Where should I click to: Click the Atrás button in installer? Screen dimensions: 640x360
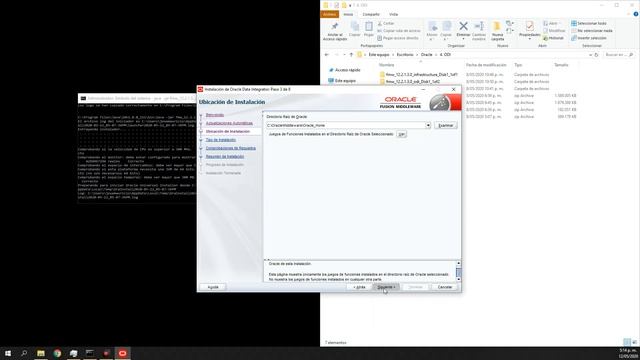click(359, 287)
